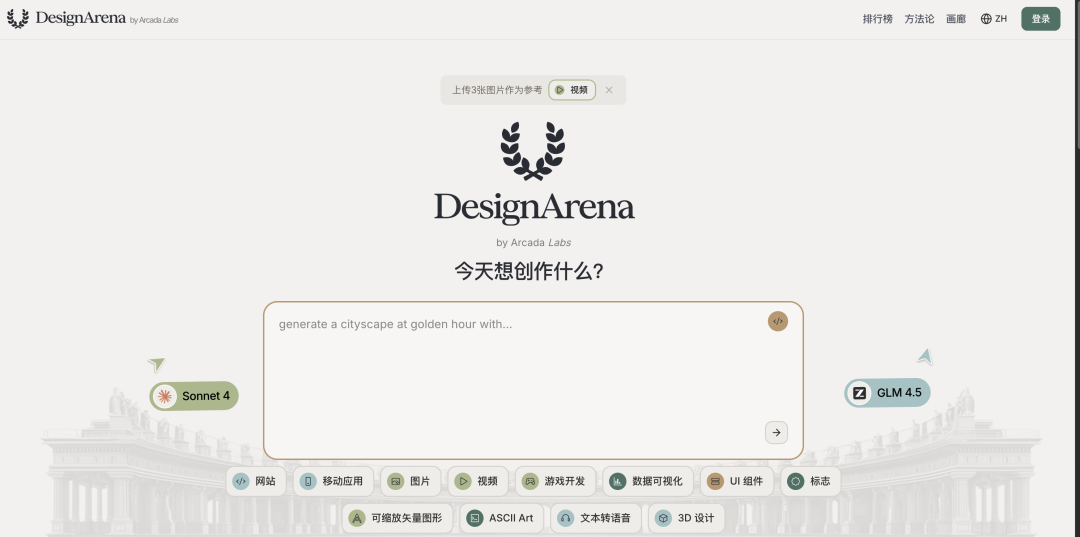
Task: Select the 视频 category chip below prompt
Action: [x=478, y=481]
